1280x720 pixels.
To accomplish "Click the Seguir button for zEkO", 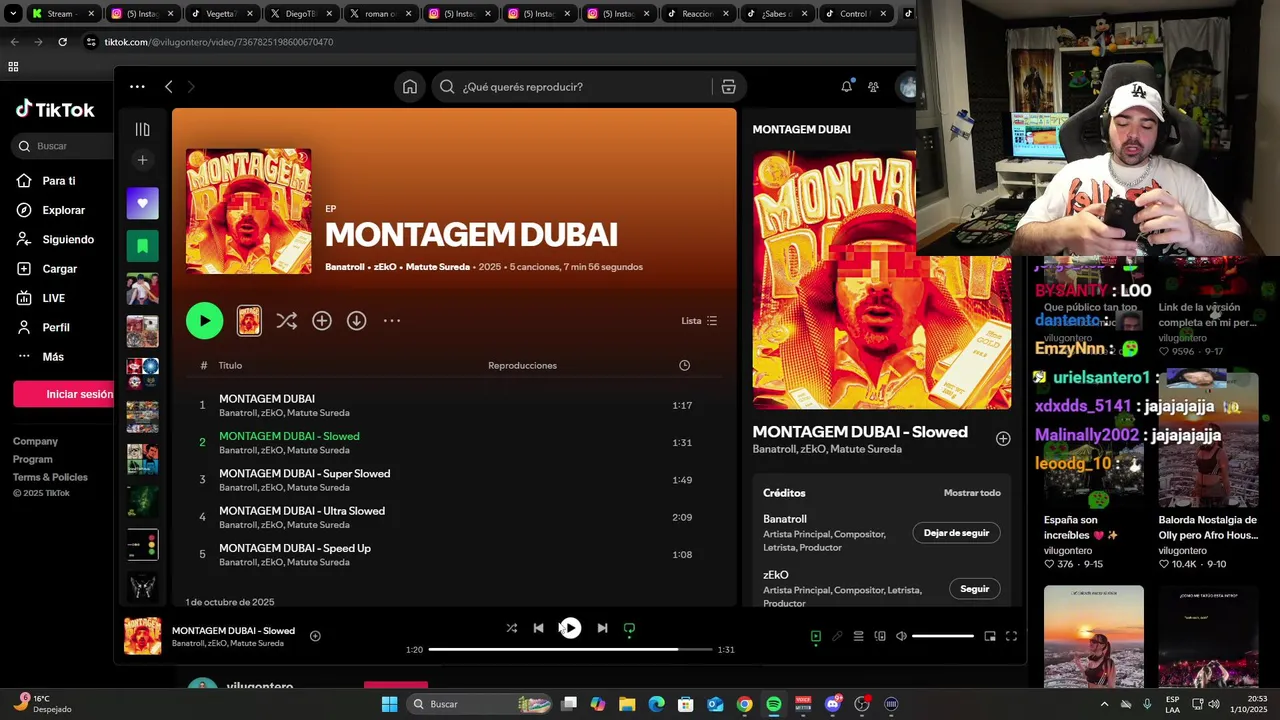I will pos(974,589).
